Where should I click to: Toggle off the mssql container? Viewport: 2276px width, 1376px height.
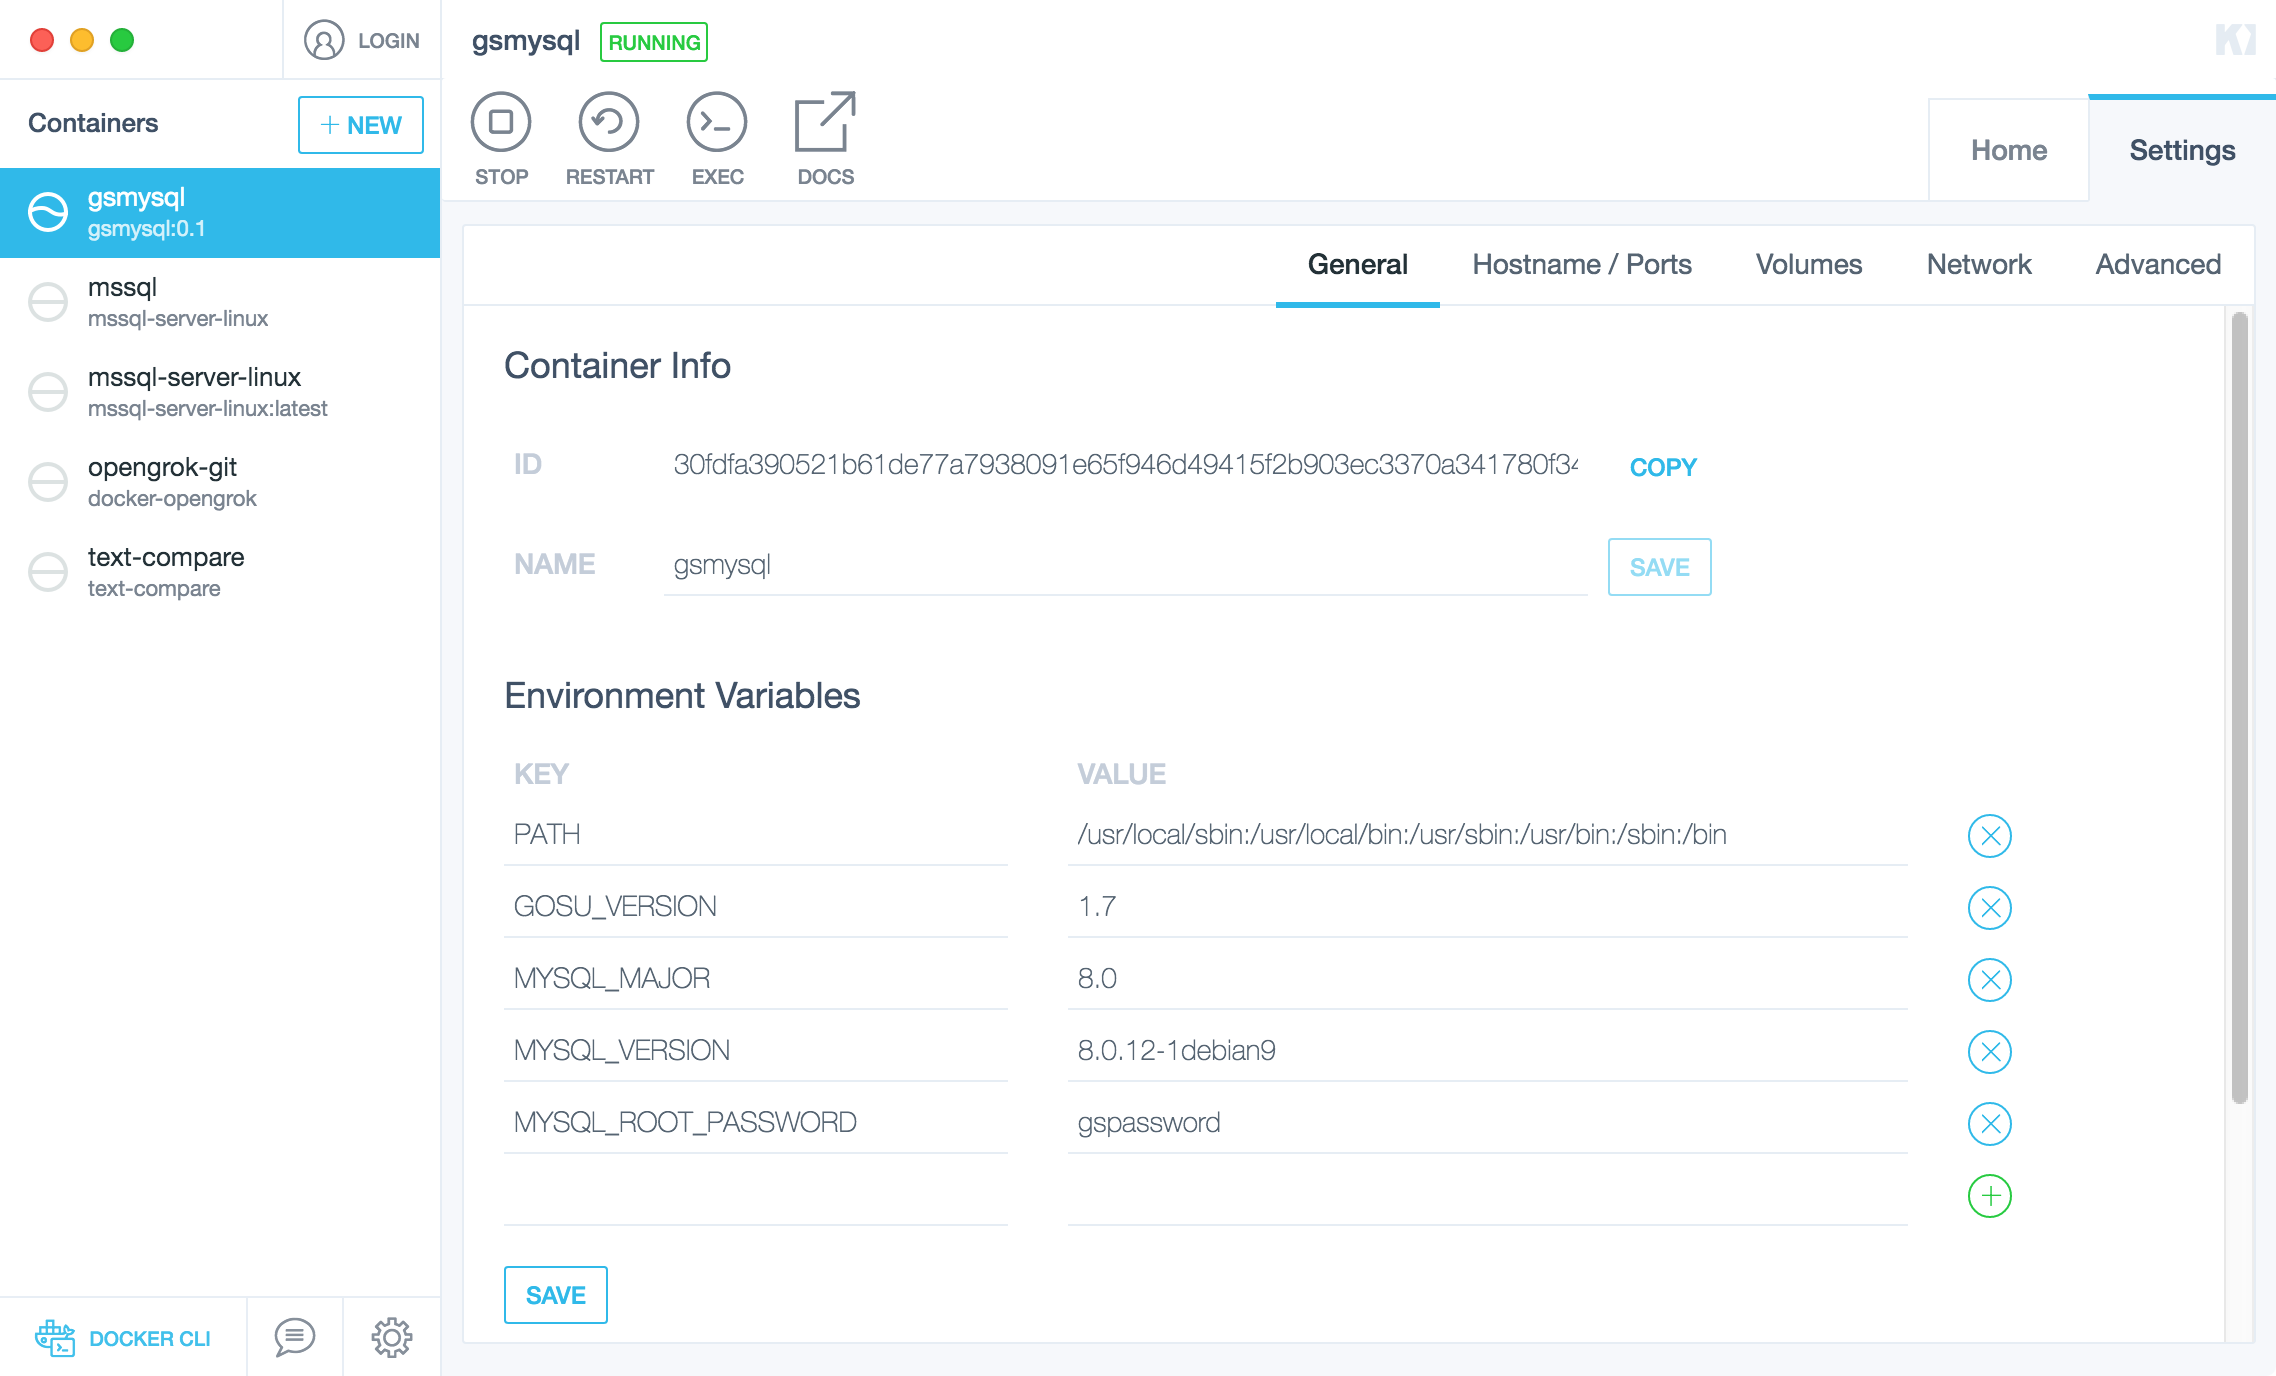pyautogui.click(x=47, y=299)
